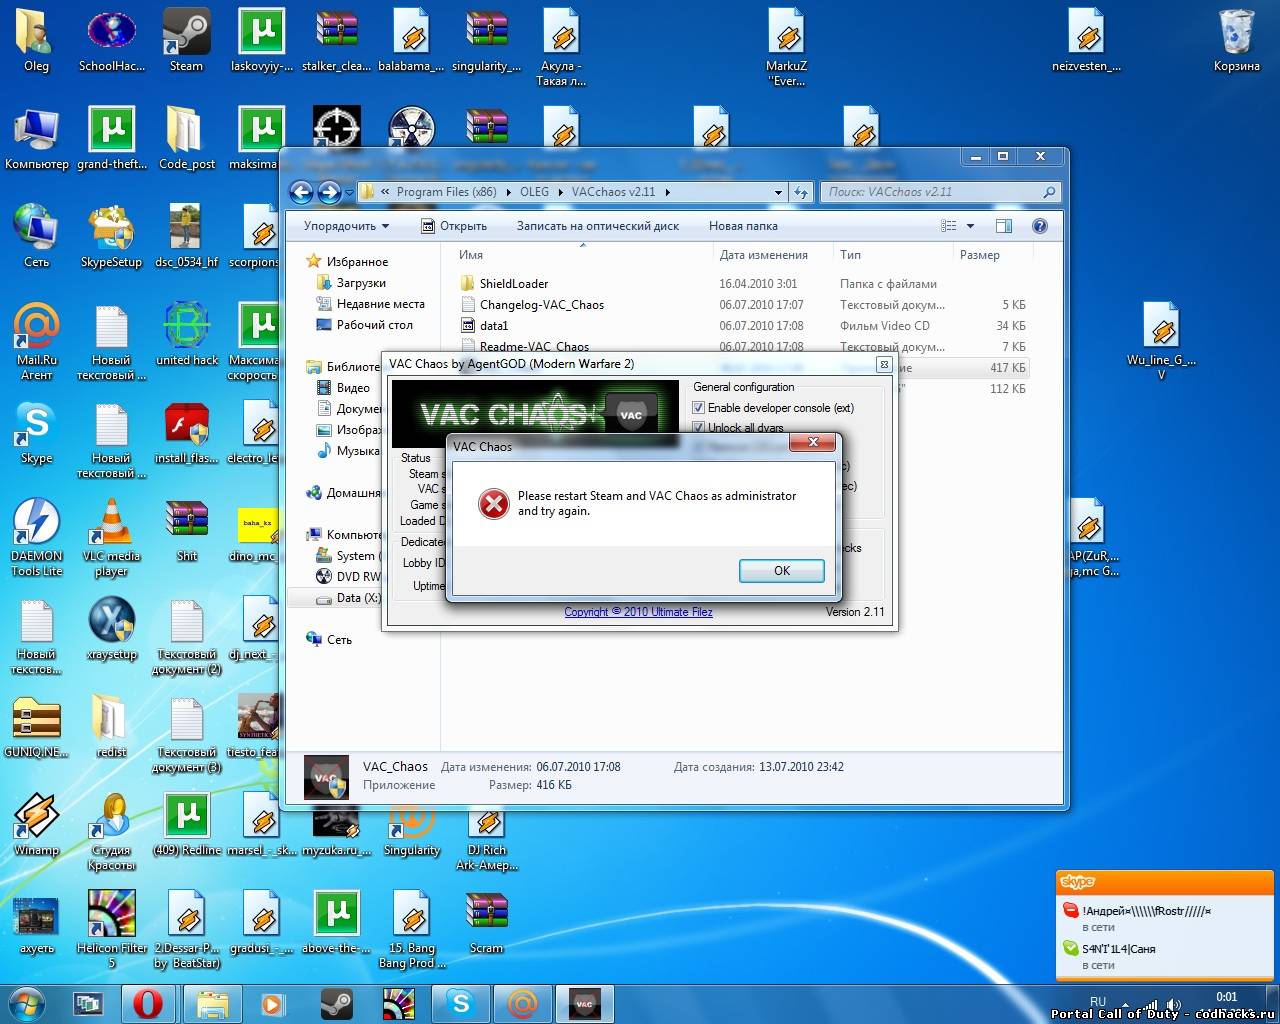Image resolution: width=1280 pixels, height=1024 pixels.
Task: Click Записать на оптический диск
Action: [x=598, y=226]
